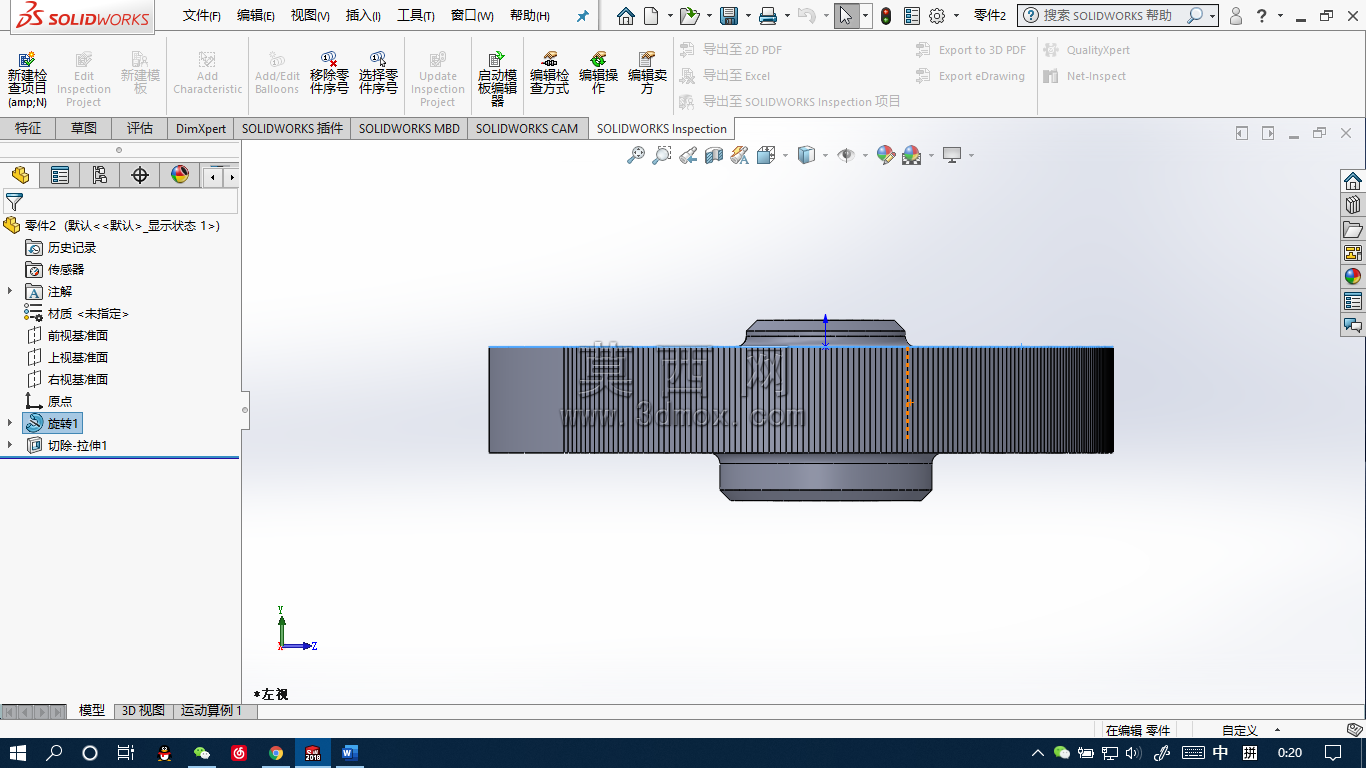Choose the Select Balloons tool (选择零件序号)
The width and height of the screenshot is (1366, 768).
coord(378,73)
